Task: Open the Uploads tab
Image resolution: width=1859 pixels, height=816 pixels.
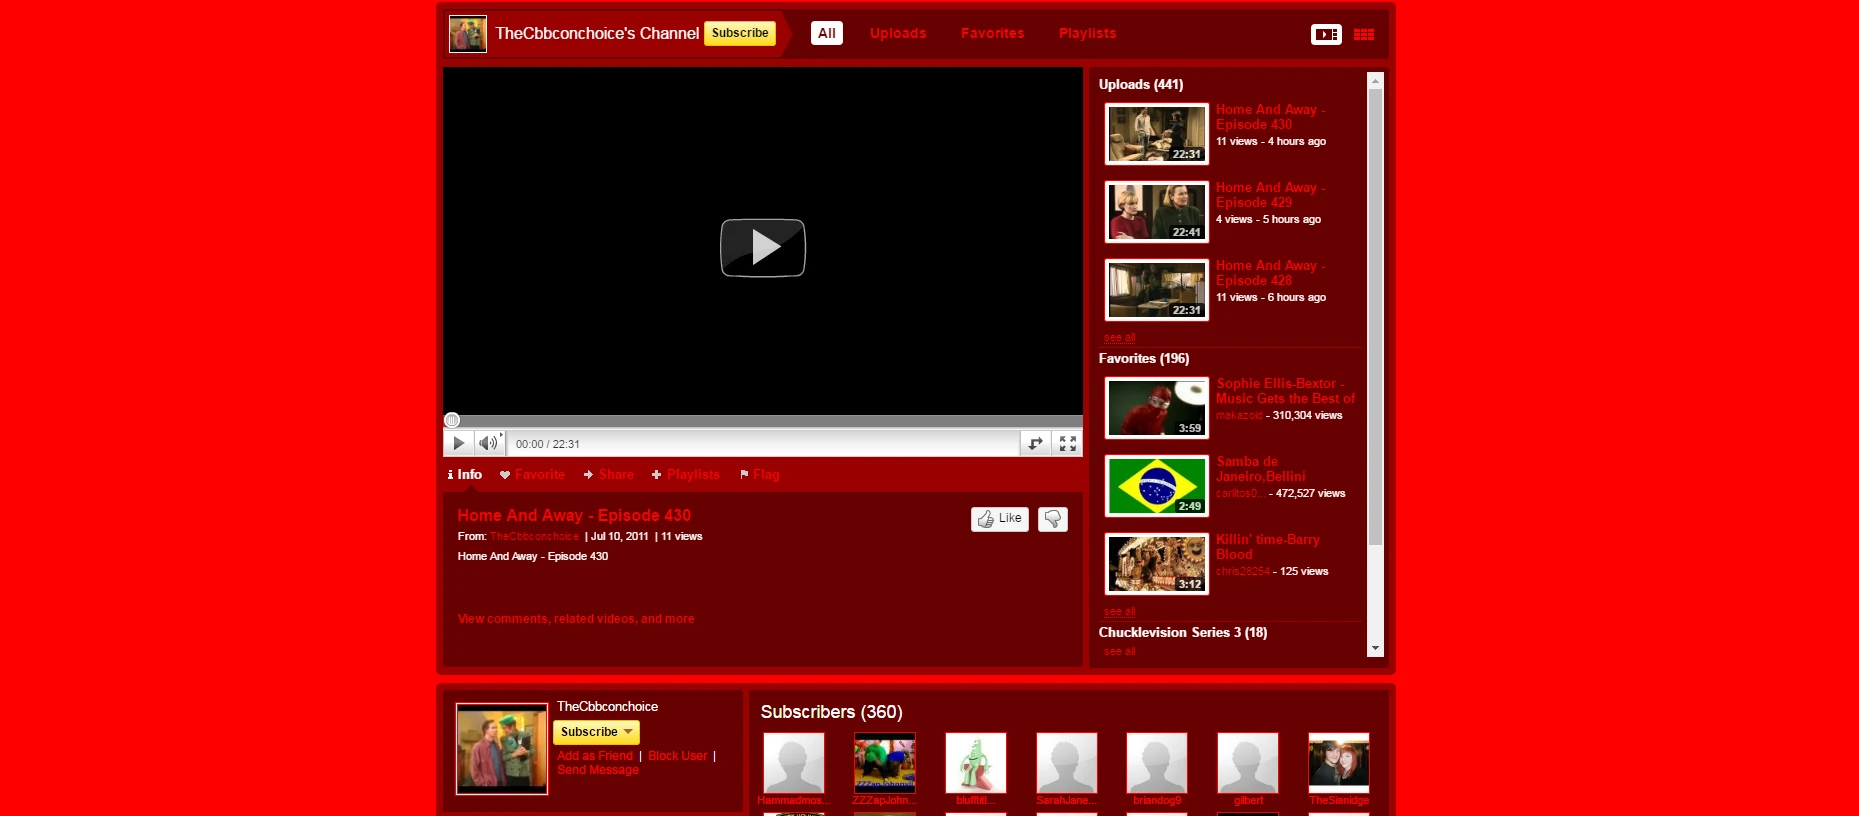Action: [x=898, y=33]
